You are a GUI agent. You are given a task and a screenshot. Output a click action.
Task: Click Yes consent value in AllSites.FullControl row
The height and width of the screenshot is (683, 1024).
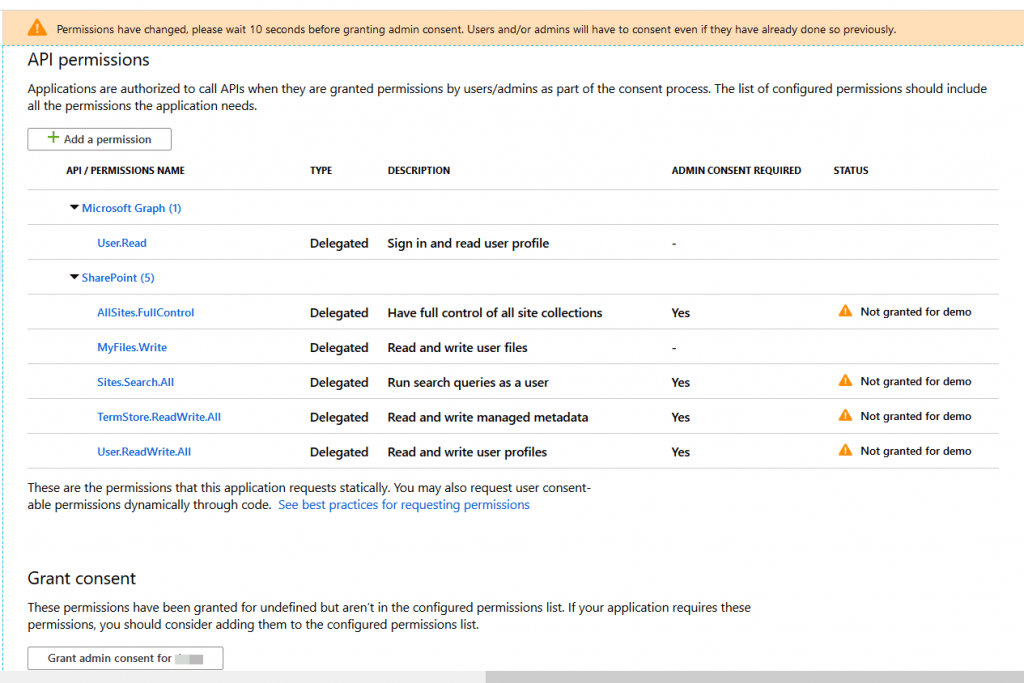[x=680, y=313]
